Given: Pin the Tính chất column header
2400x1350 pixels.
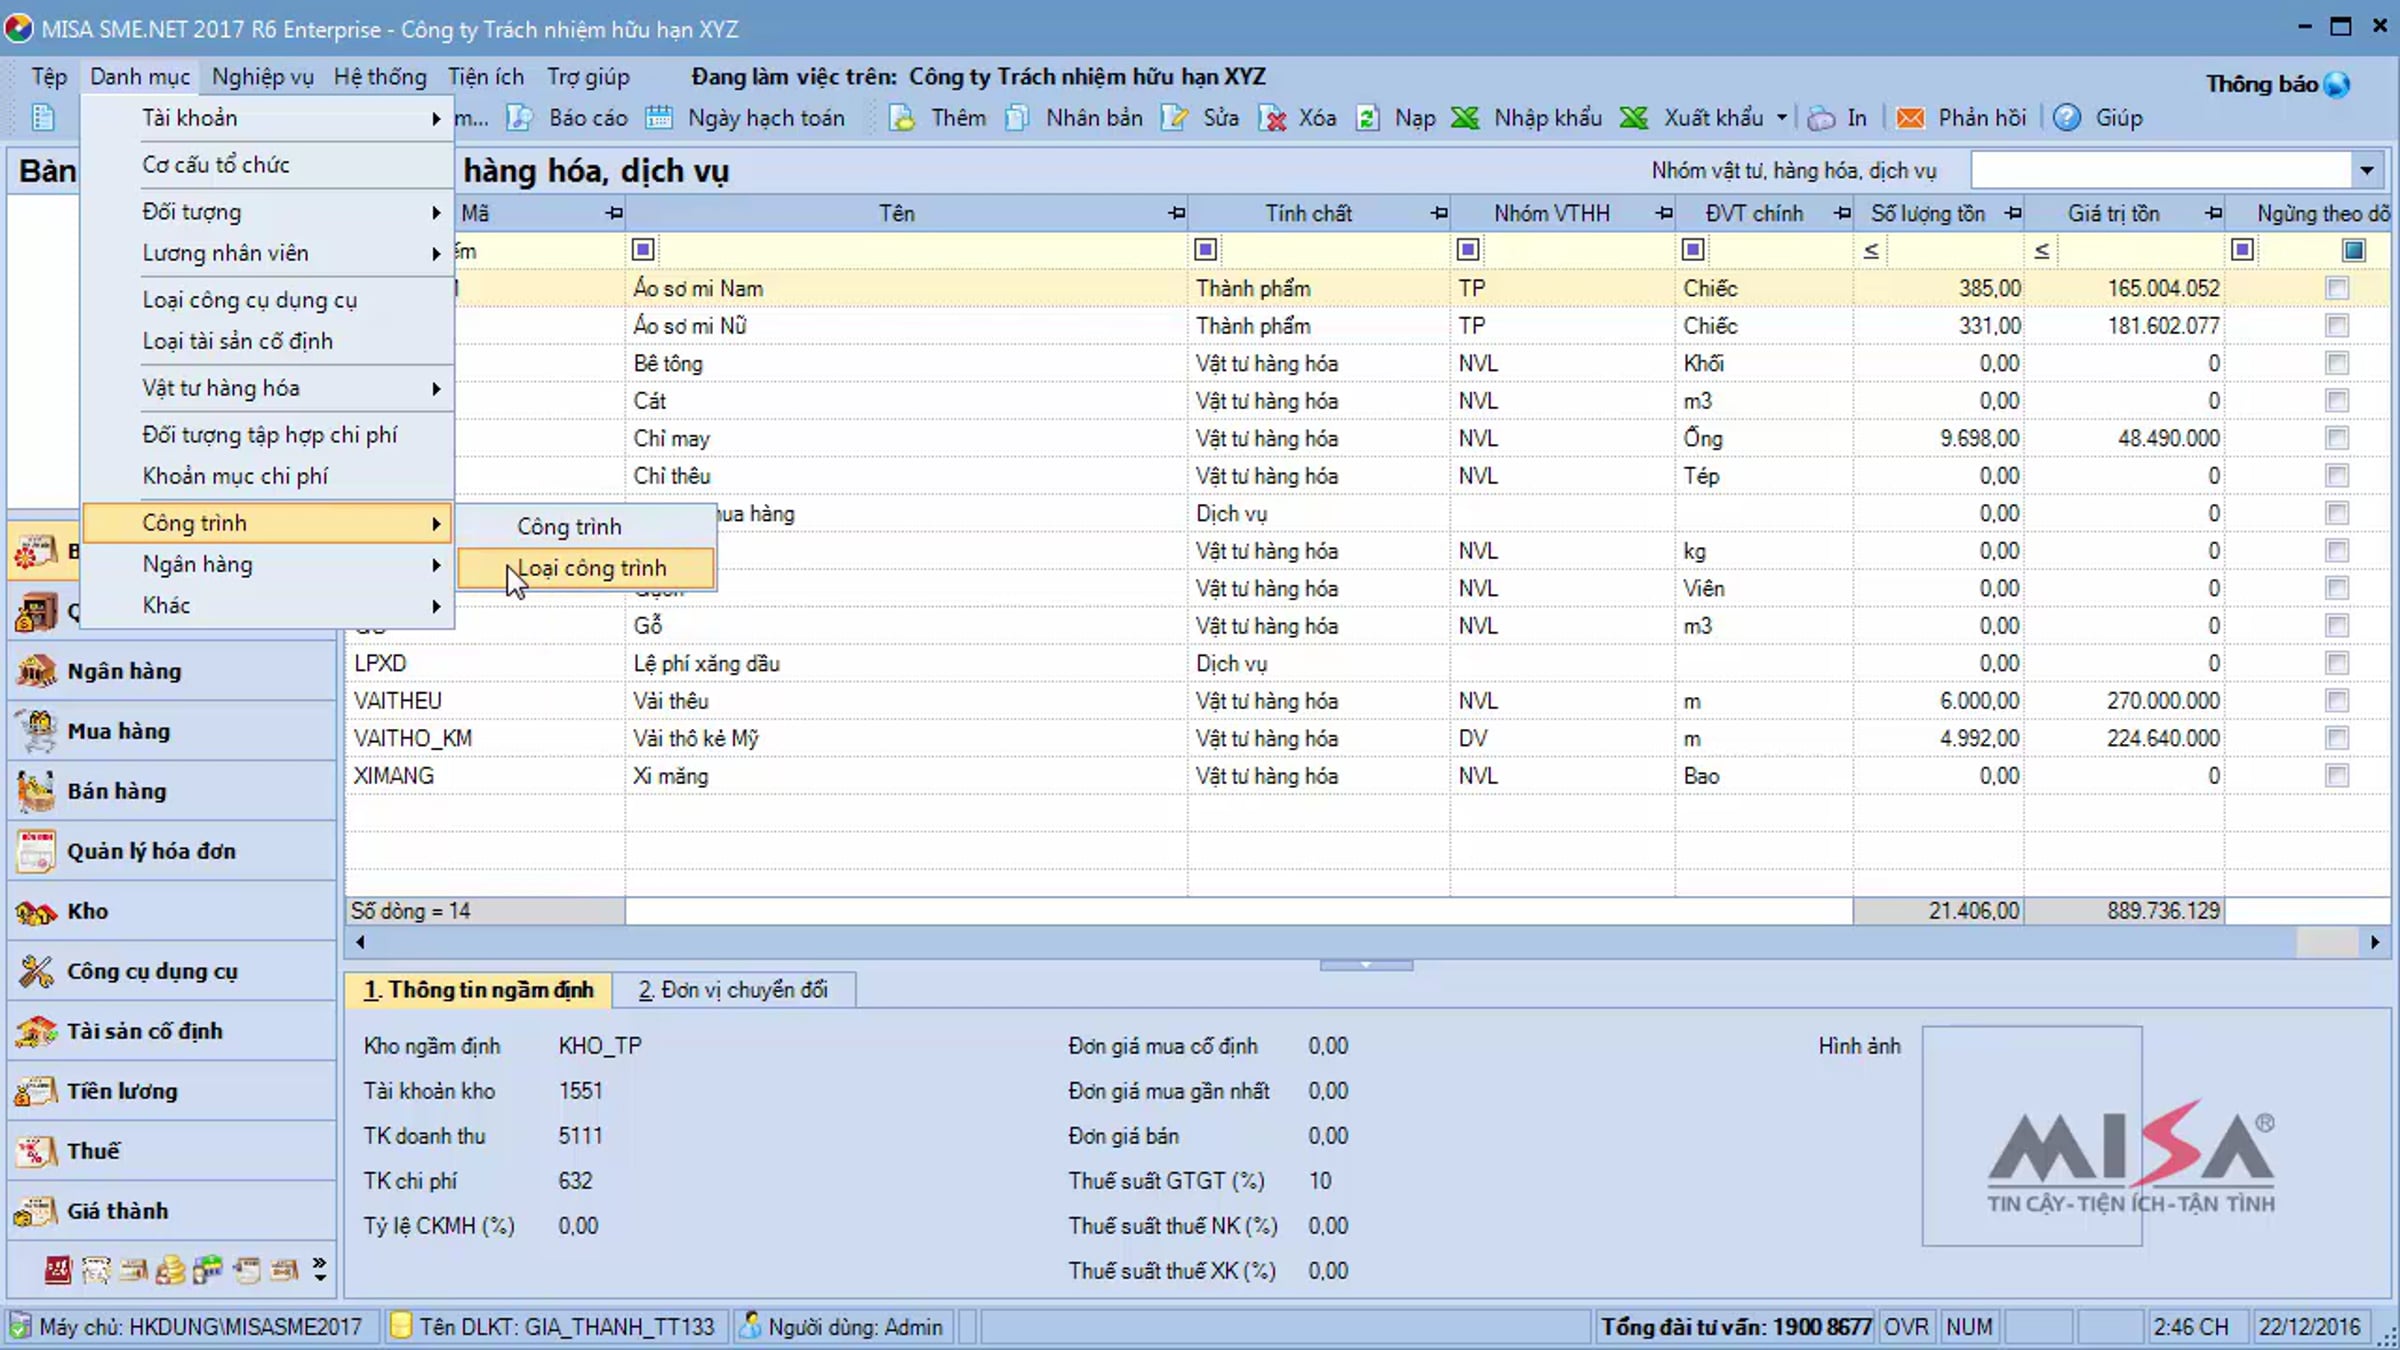Looking at the screenshot, I should [x=1439, y=213].
